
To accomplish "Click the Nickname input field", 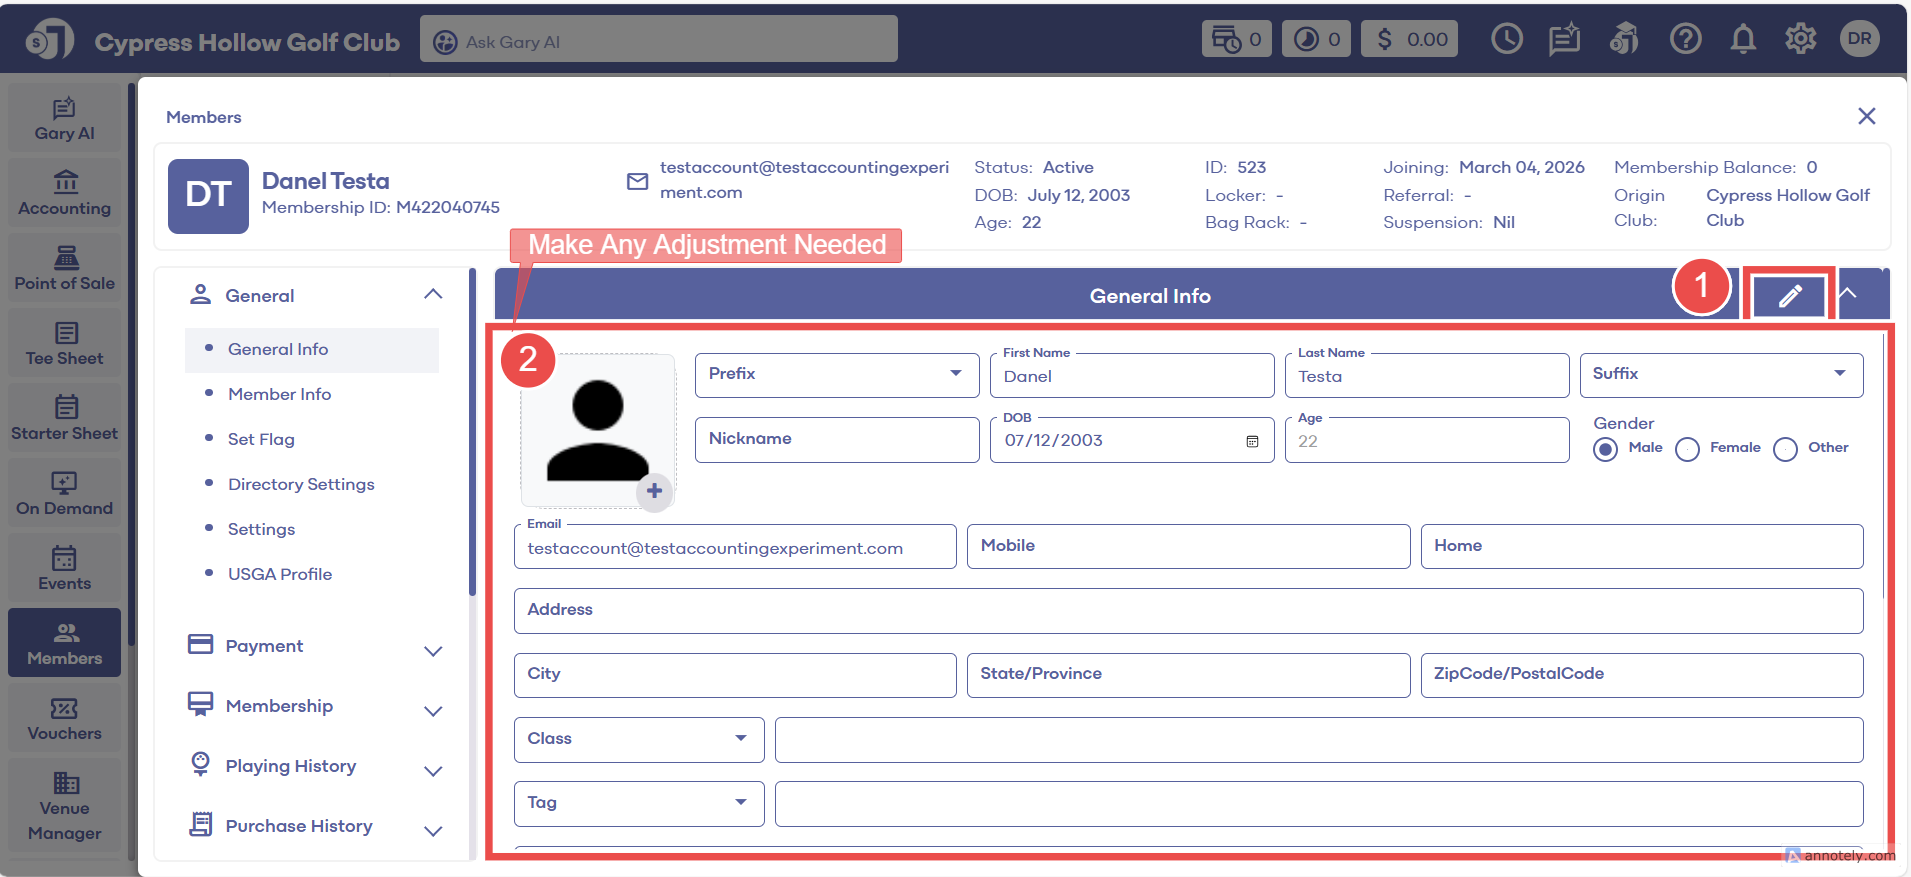I will coord(836,440).
